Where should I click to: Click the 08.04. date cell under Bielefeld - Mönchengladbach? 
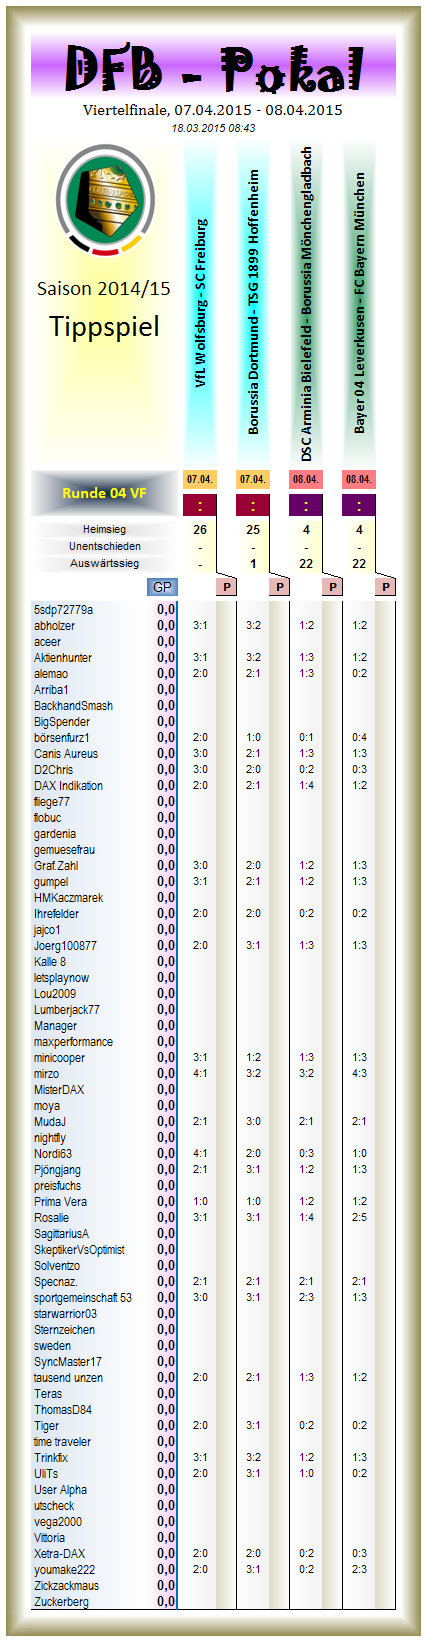click(x=306, y=479)
